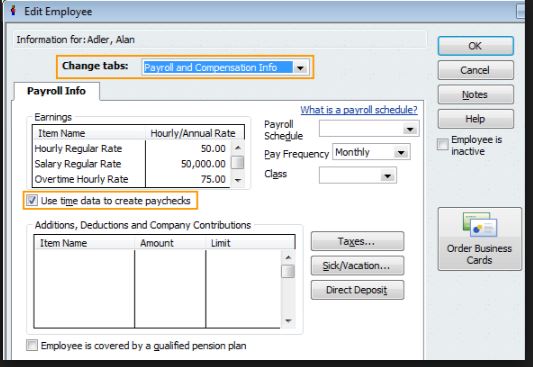The width and height of the screenshot is (533, 367).
Task: Click the Taxes button
Action: point(357,241)
